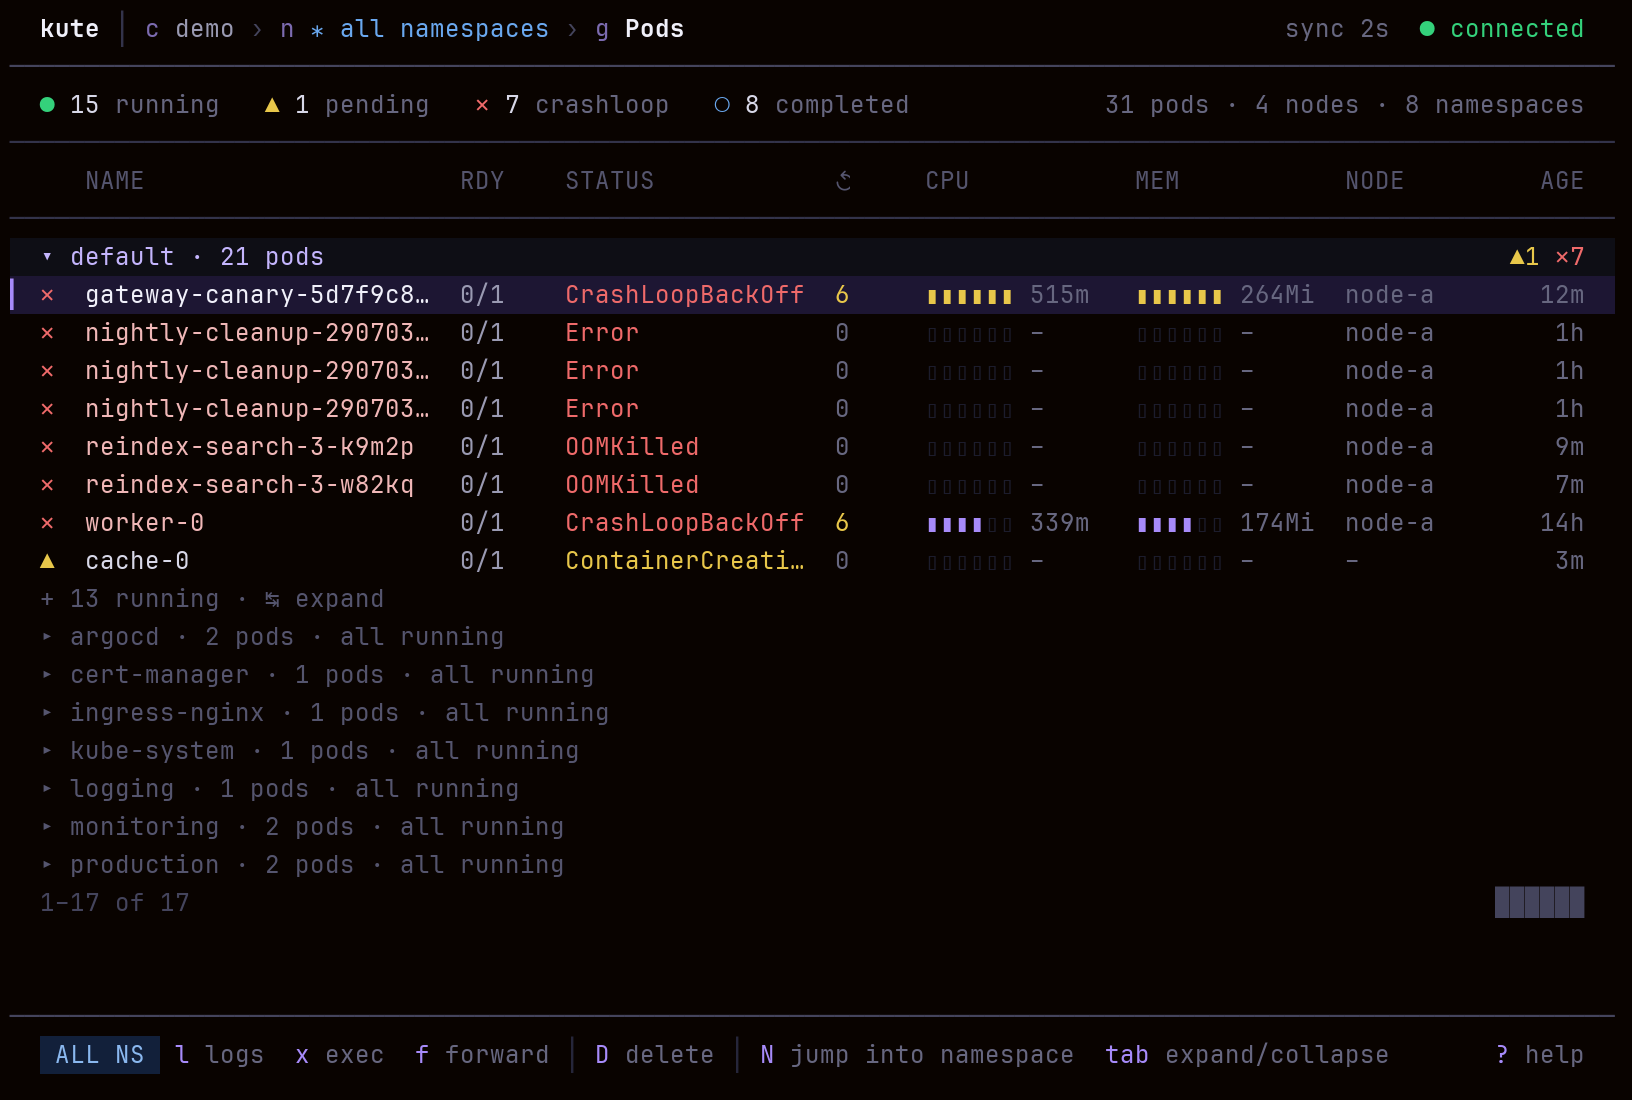The image size is (1632, 1100).
Task: Sort by the STATUS column header
Action: coord(610,181)
